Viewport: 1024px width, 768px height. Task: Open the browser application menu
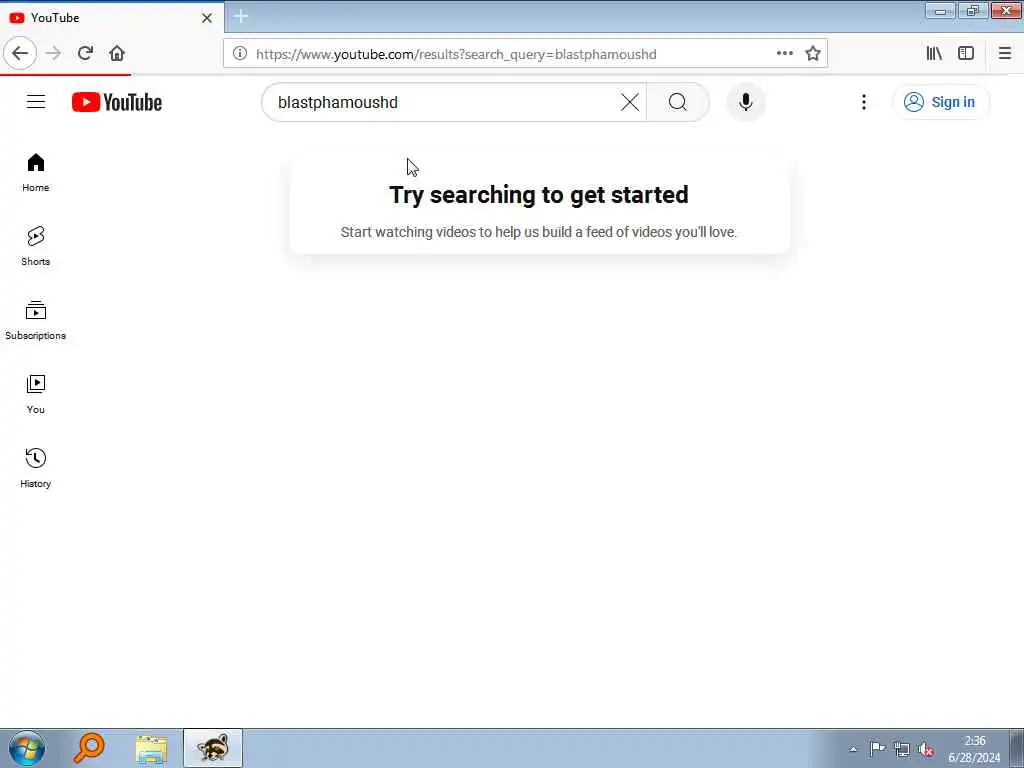pos(1004,54)
